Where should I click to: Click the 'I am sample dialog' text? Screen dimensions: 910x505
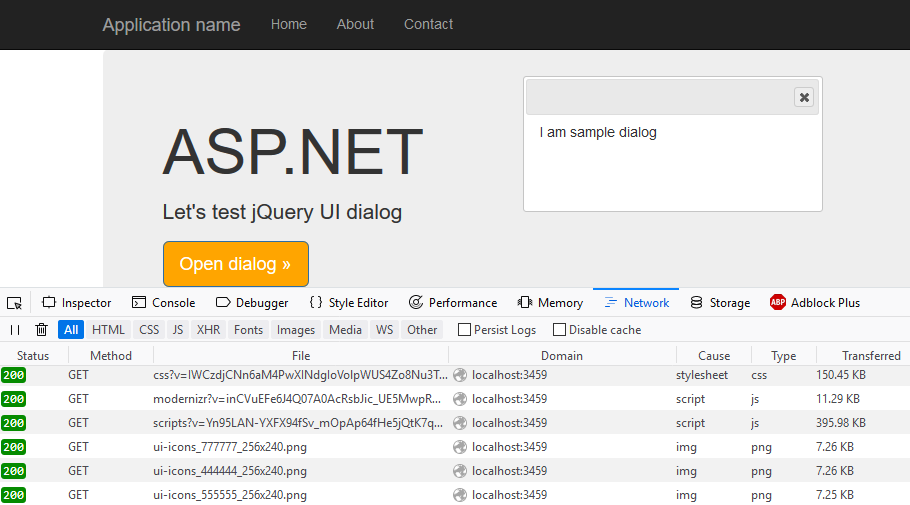tap(598, 133)
